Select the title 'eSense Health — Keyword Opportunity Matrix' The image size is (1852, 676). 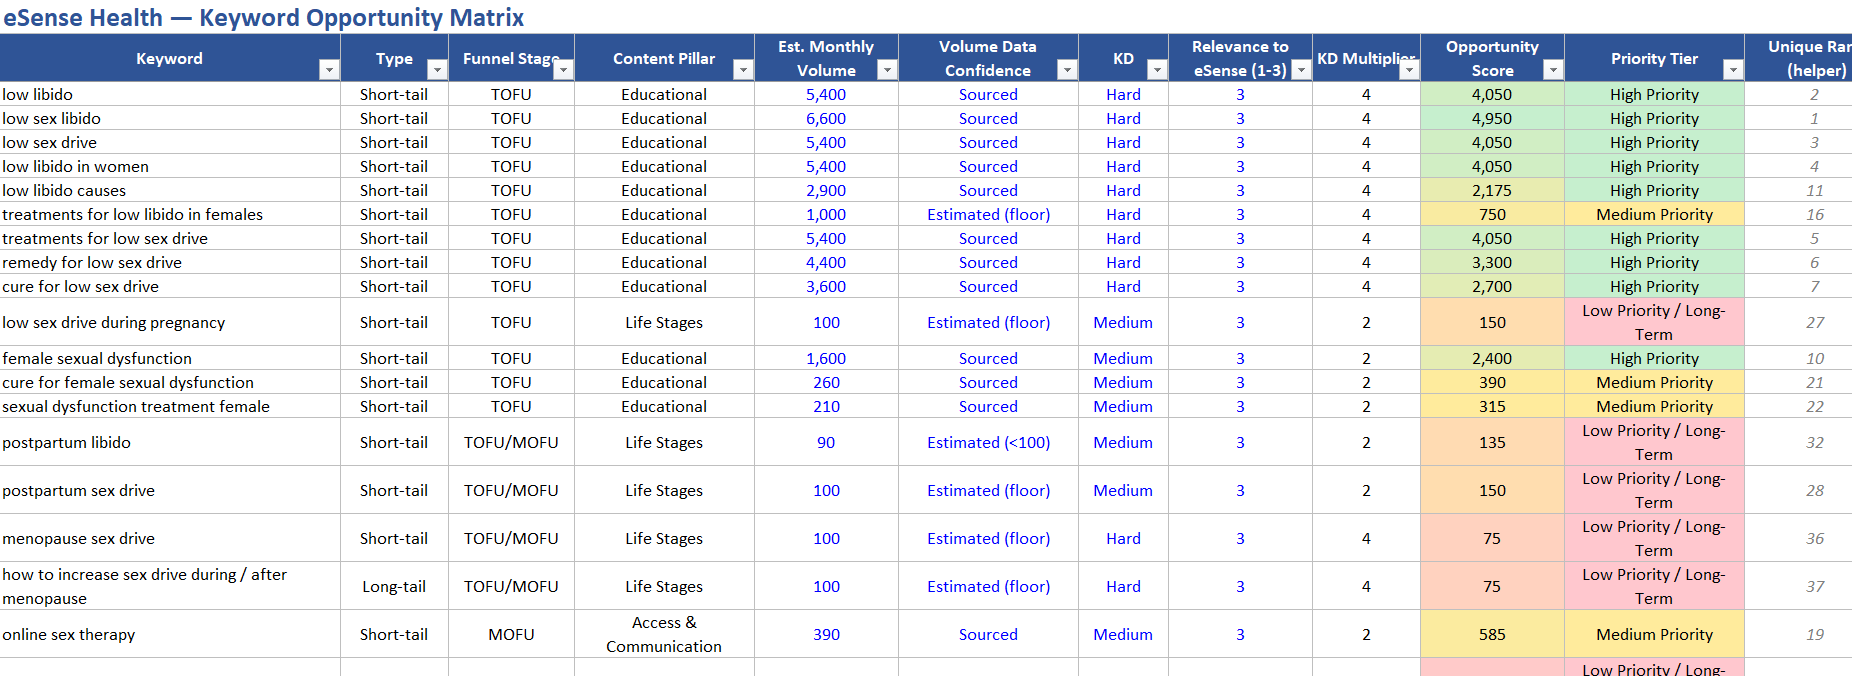pos(263,18)
